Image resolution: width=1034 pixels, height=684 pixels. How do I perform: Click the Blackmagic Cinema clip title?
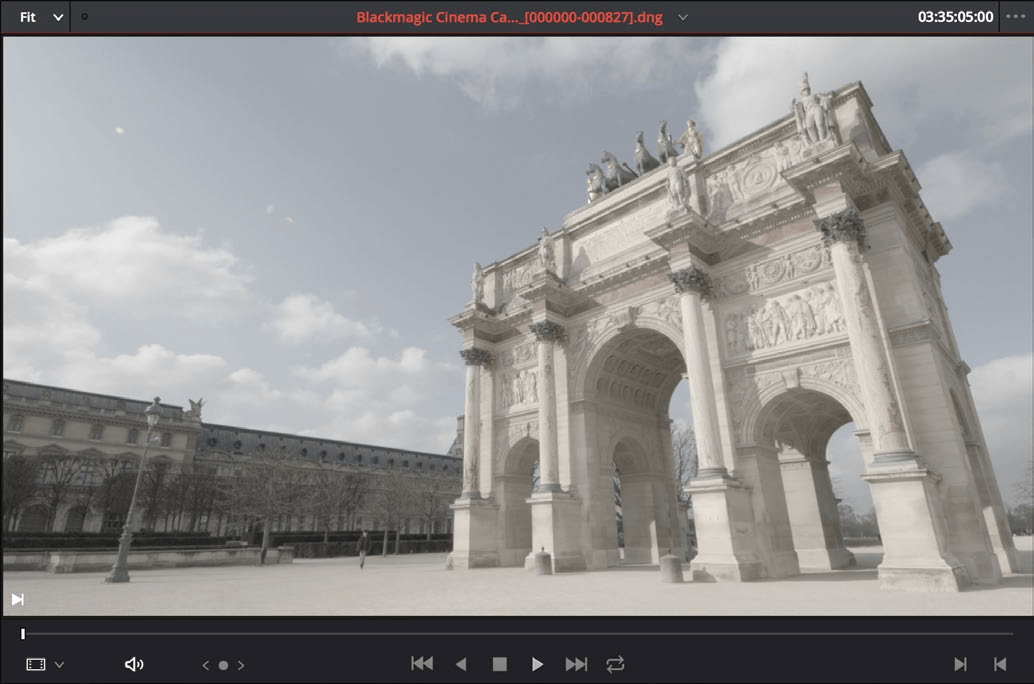[x=509, y=17]
